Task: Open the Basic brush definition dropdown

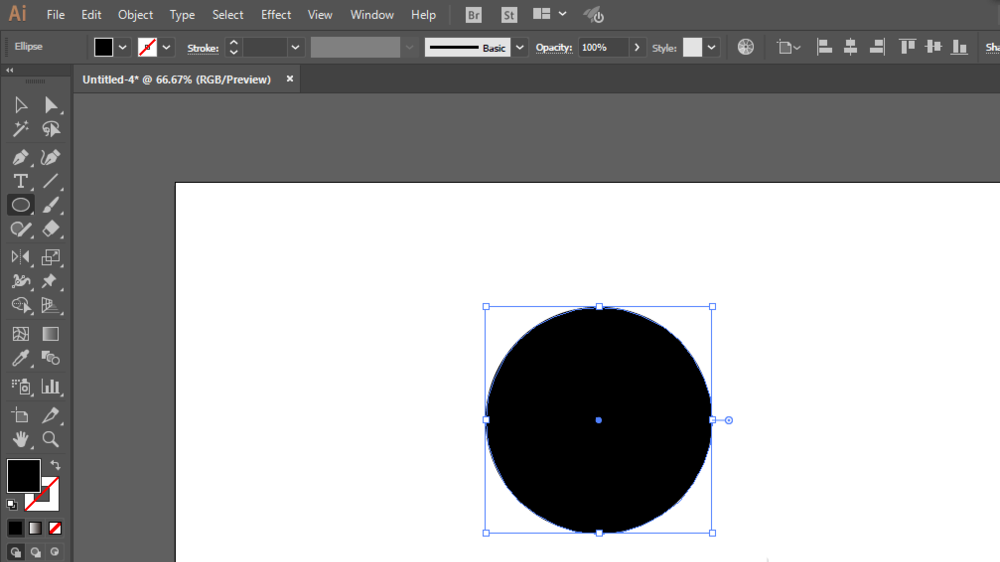Action: pos(520,47)
